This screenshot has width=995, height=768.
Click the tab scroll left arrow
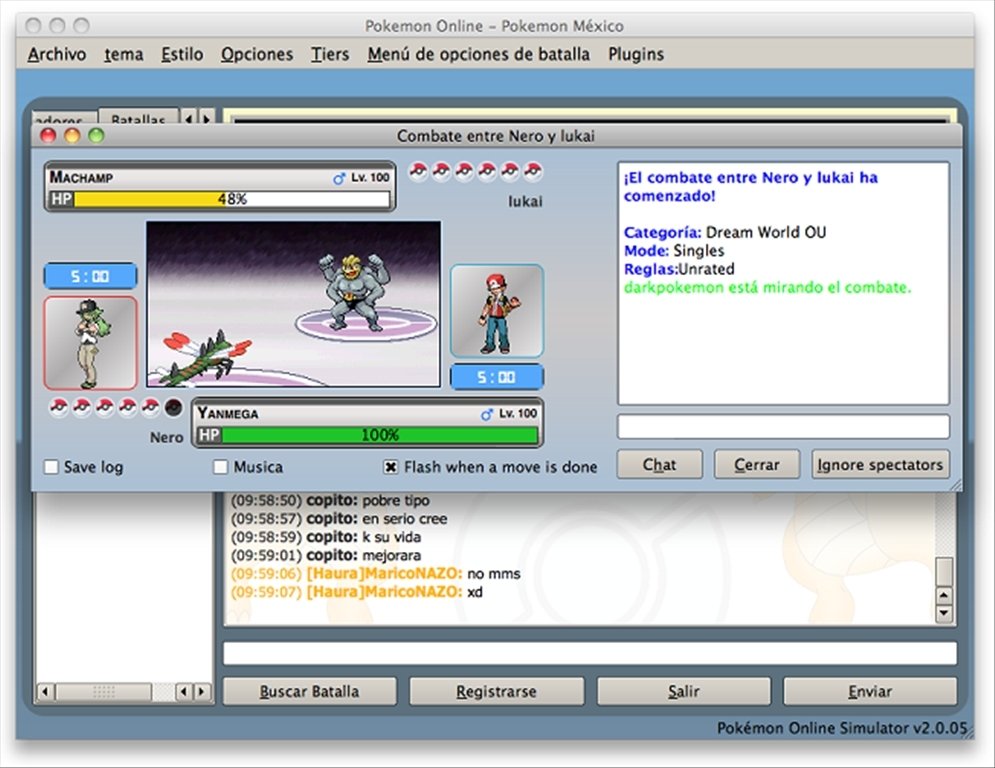coord(188,118)
